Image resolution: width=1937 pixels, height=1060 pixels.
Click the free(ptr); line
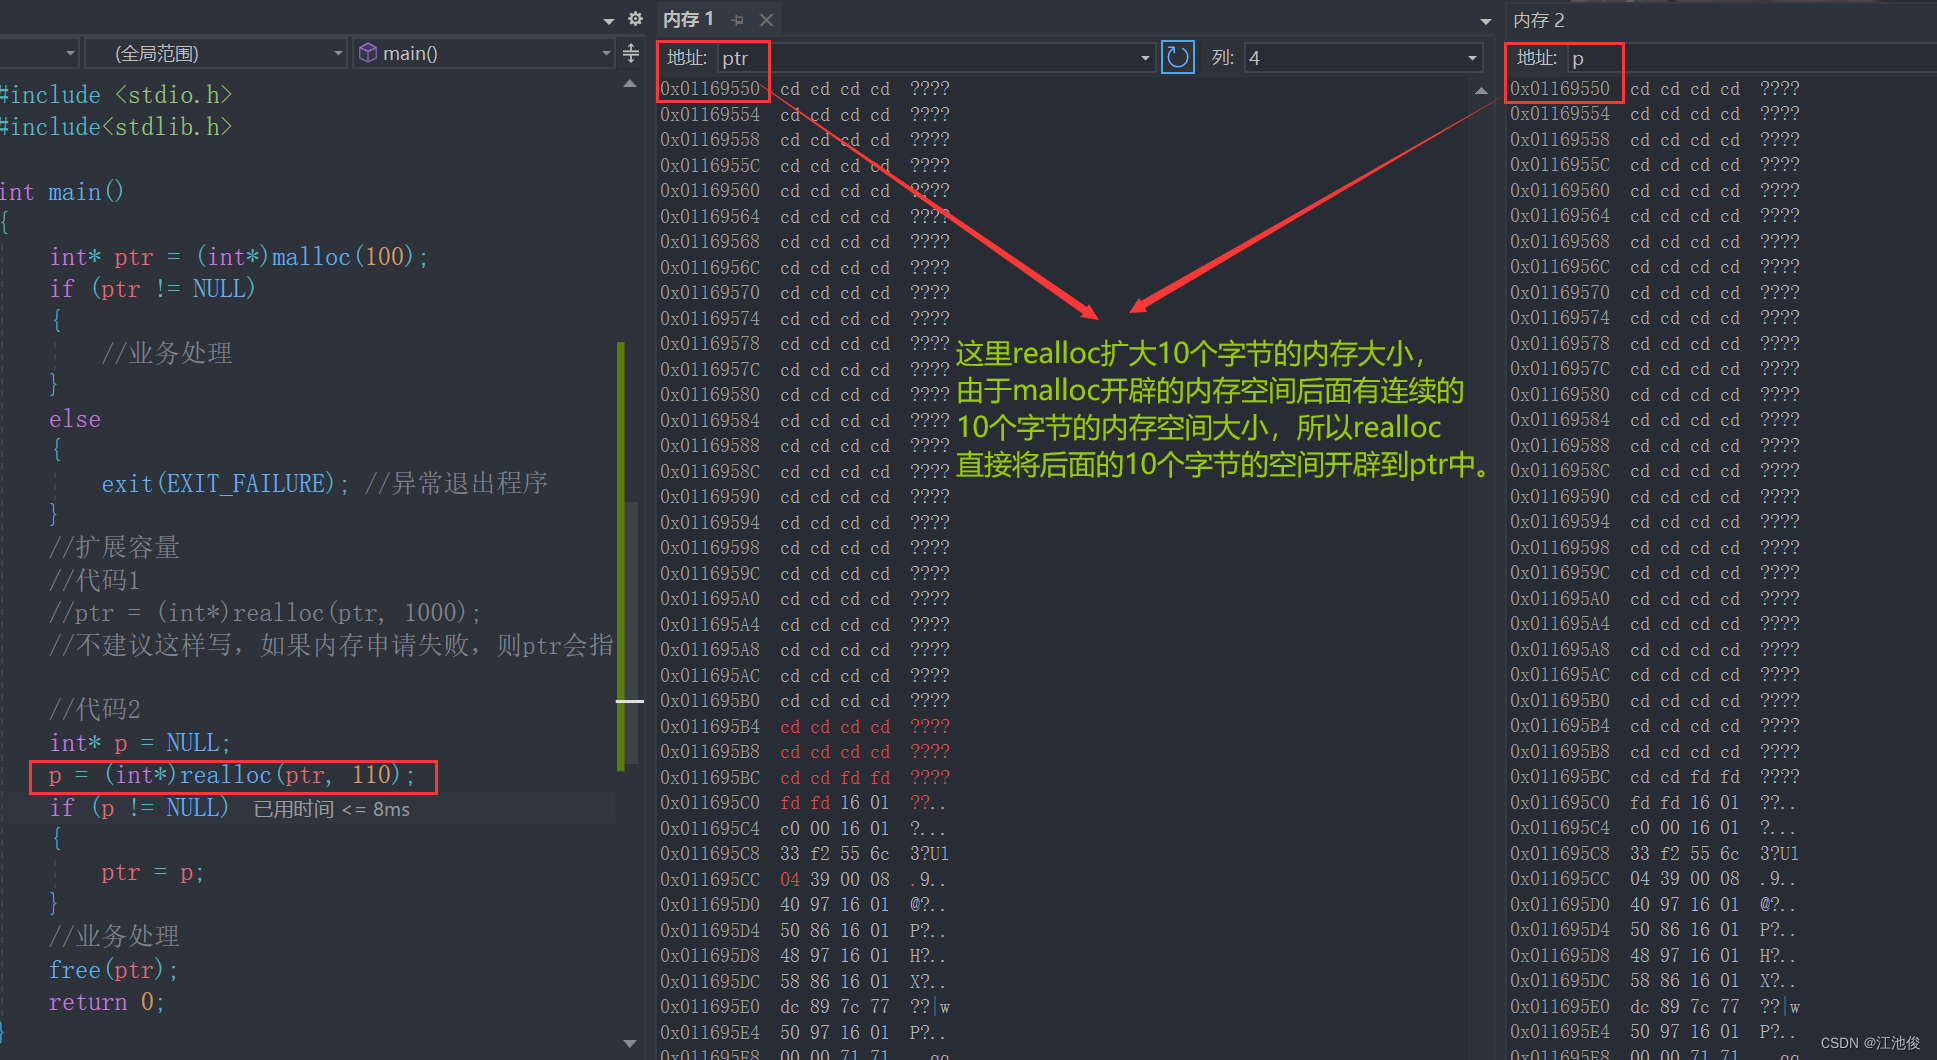tap(113, 970)
